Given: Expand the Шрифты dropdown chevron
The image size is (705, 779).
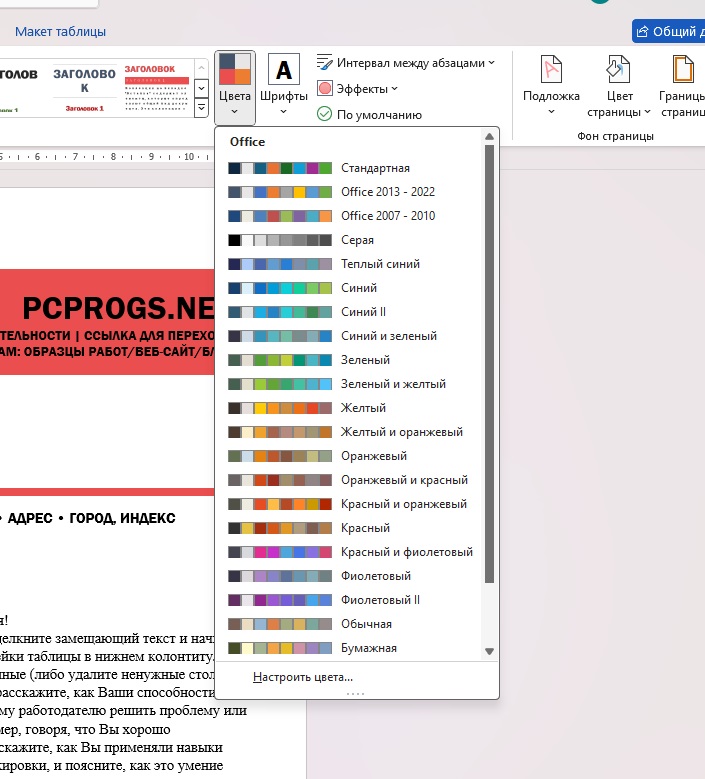Looking at the screenshot, I should pos(284,112).
